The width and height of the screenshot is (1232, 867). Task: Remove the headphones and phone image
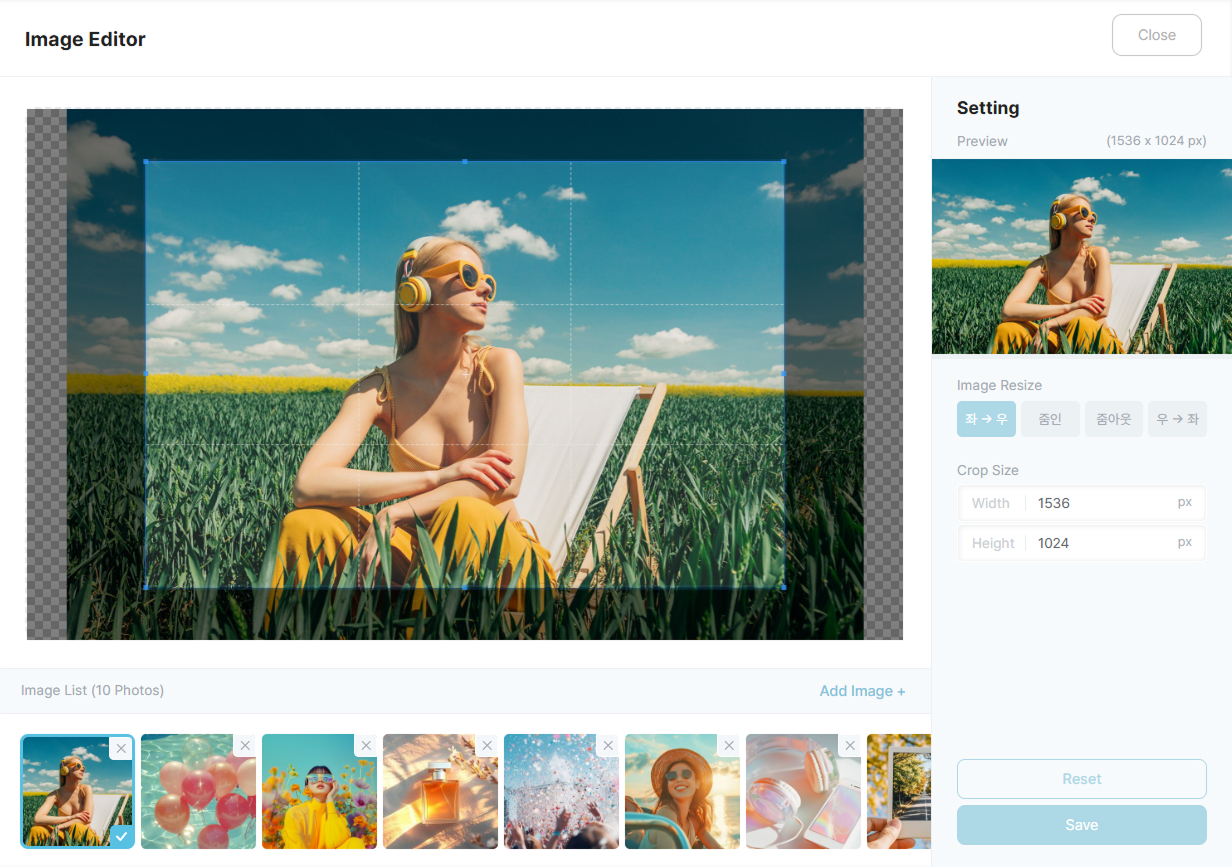click(850, 746)
